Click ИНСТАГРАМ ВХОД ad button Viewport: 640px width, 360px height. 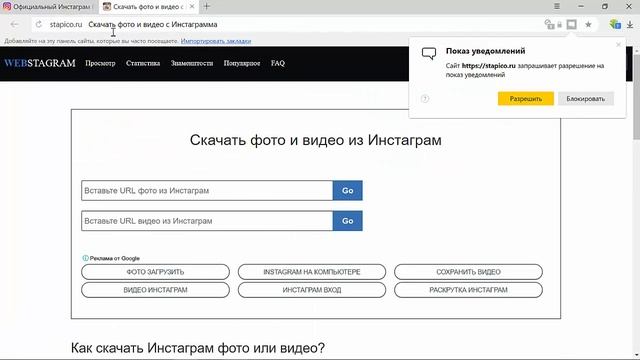tap(312, 290)
